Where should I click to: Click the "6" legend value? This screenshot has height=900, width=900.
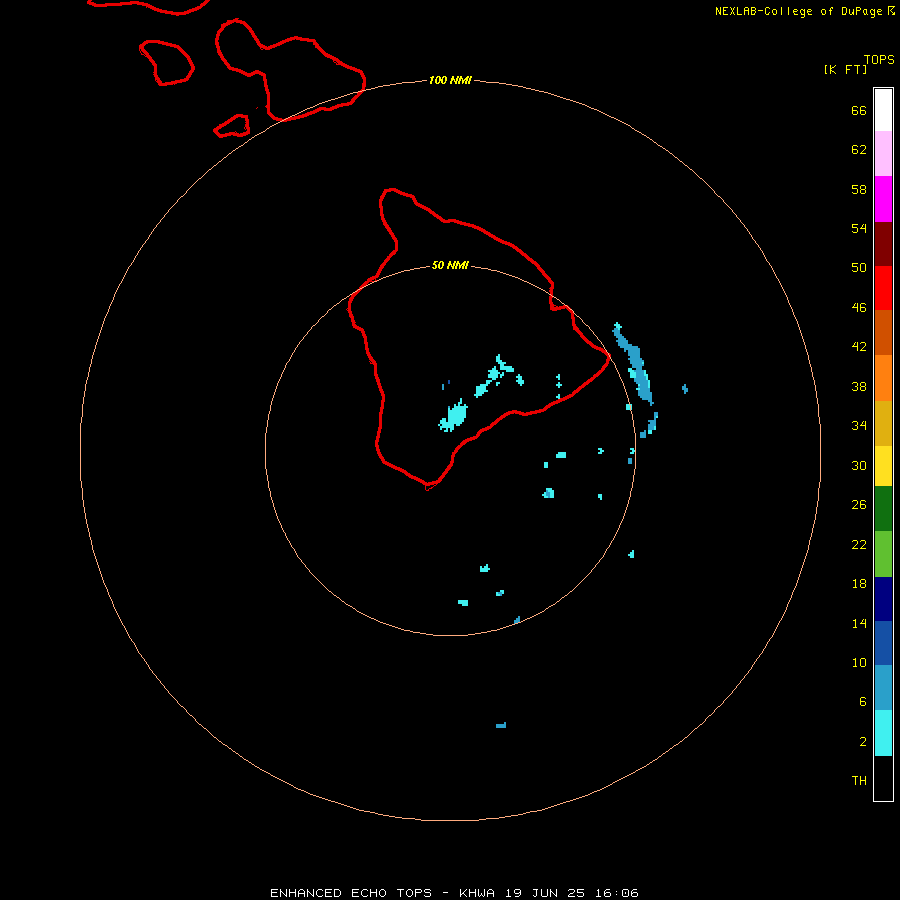click(x=862, y=701)
